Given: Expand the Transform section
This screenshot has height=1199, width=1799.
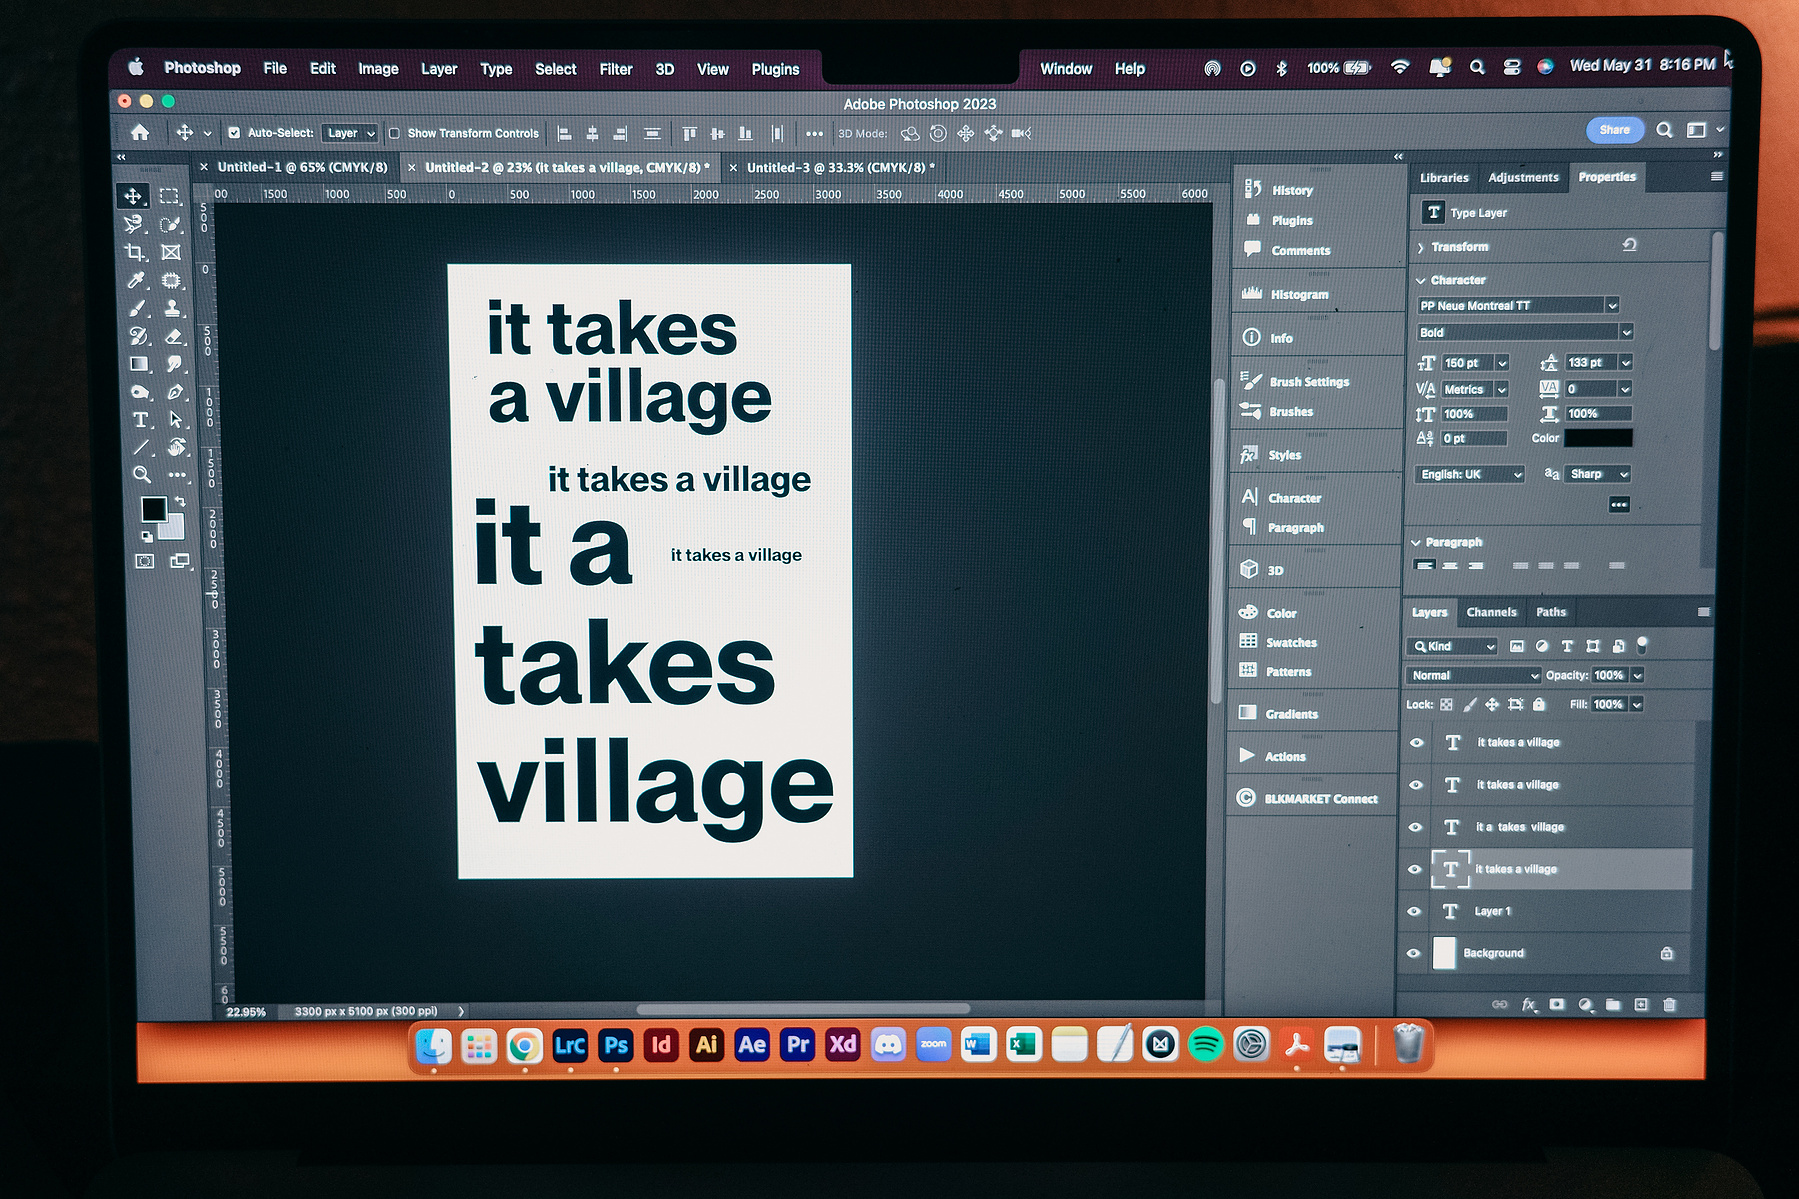Looking at the screenshot, I should pyautogui.click(x=1421, y=247).
